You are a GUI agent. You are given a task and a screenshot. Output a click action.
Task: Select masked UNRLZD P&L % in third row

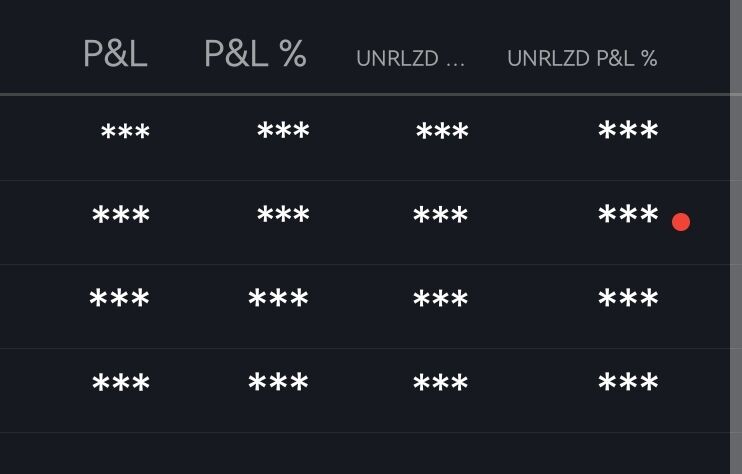tap(628, 298)
